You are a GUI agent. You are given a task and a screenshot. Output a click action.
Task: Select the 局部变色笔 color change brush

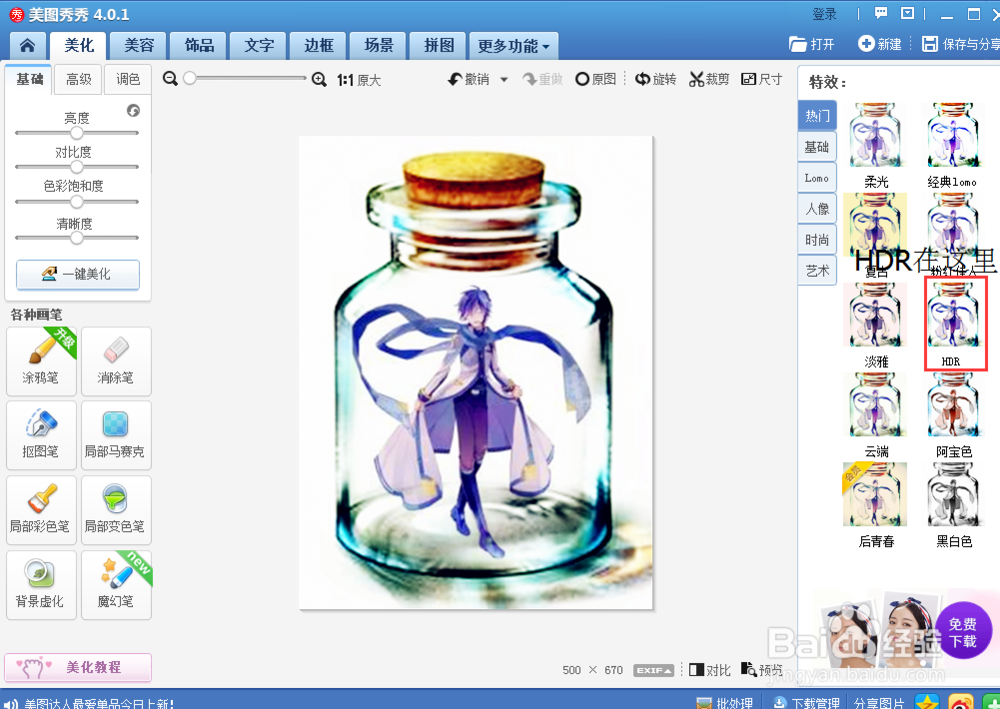pyautogui.click(x=116, y=510)
